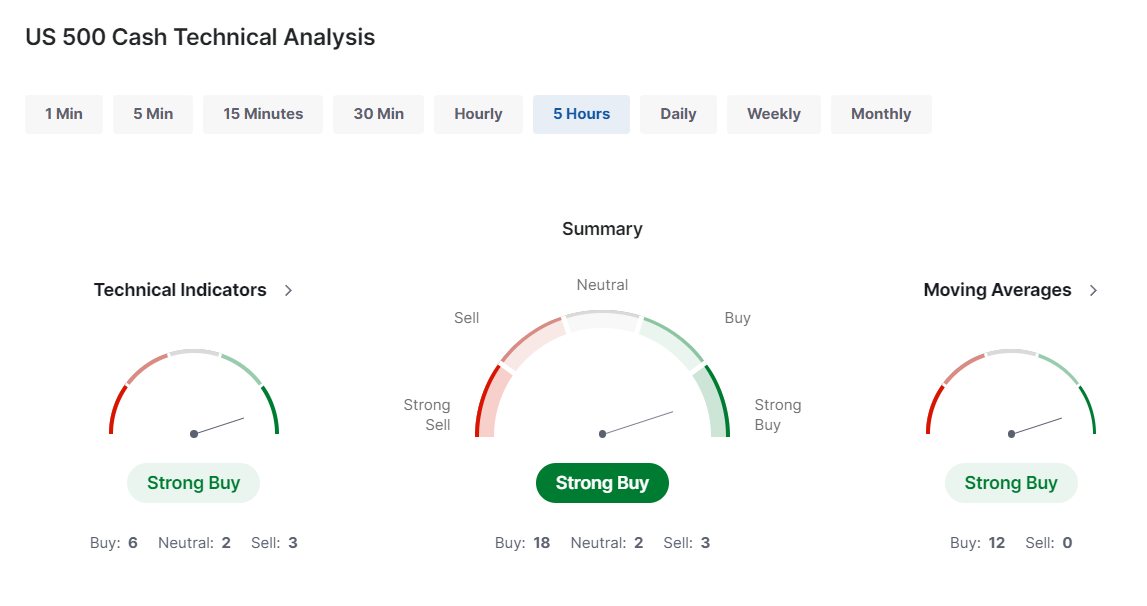Click the active 5 Hours tab

tap(582, 114)
